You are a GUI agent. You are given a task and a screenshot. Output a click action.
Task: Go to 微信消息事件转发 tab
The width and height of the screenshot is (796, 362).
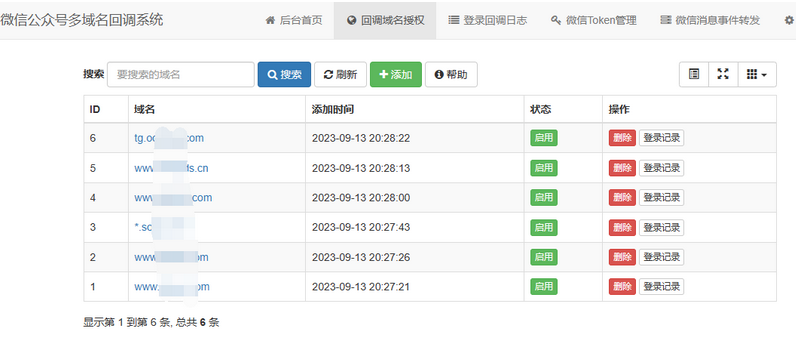(710, 20)
